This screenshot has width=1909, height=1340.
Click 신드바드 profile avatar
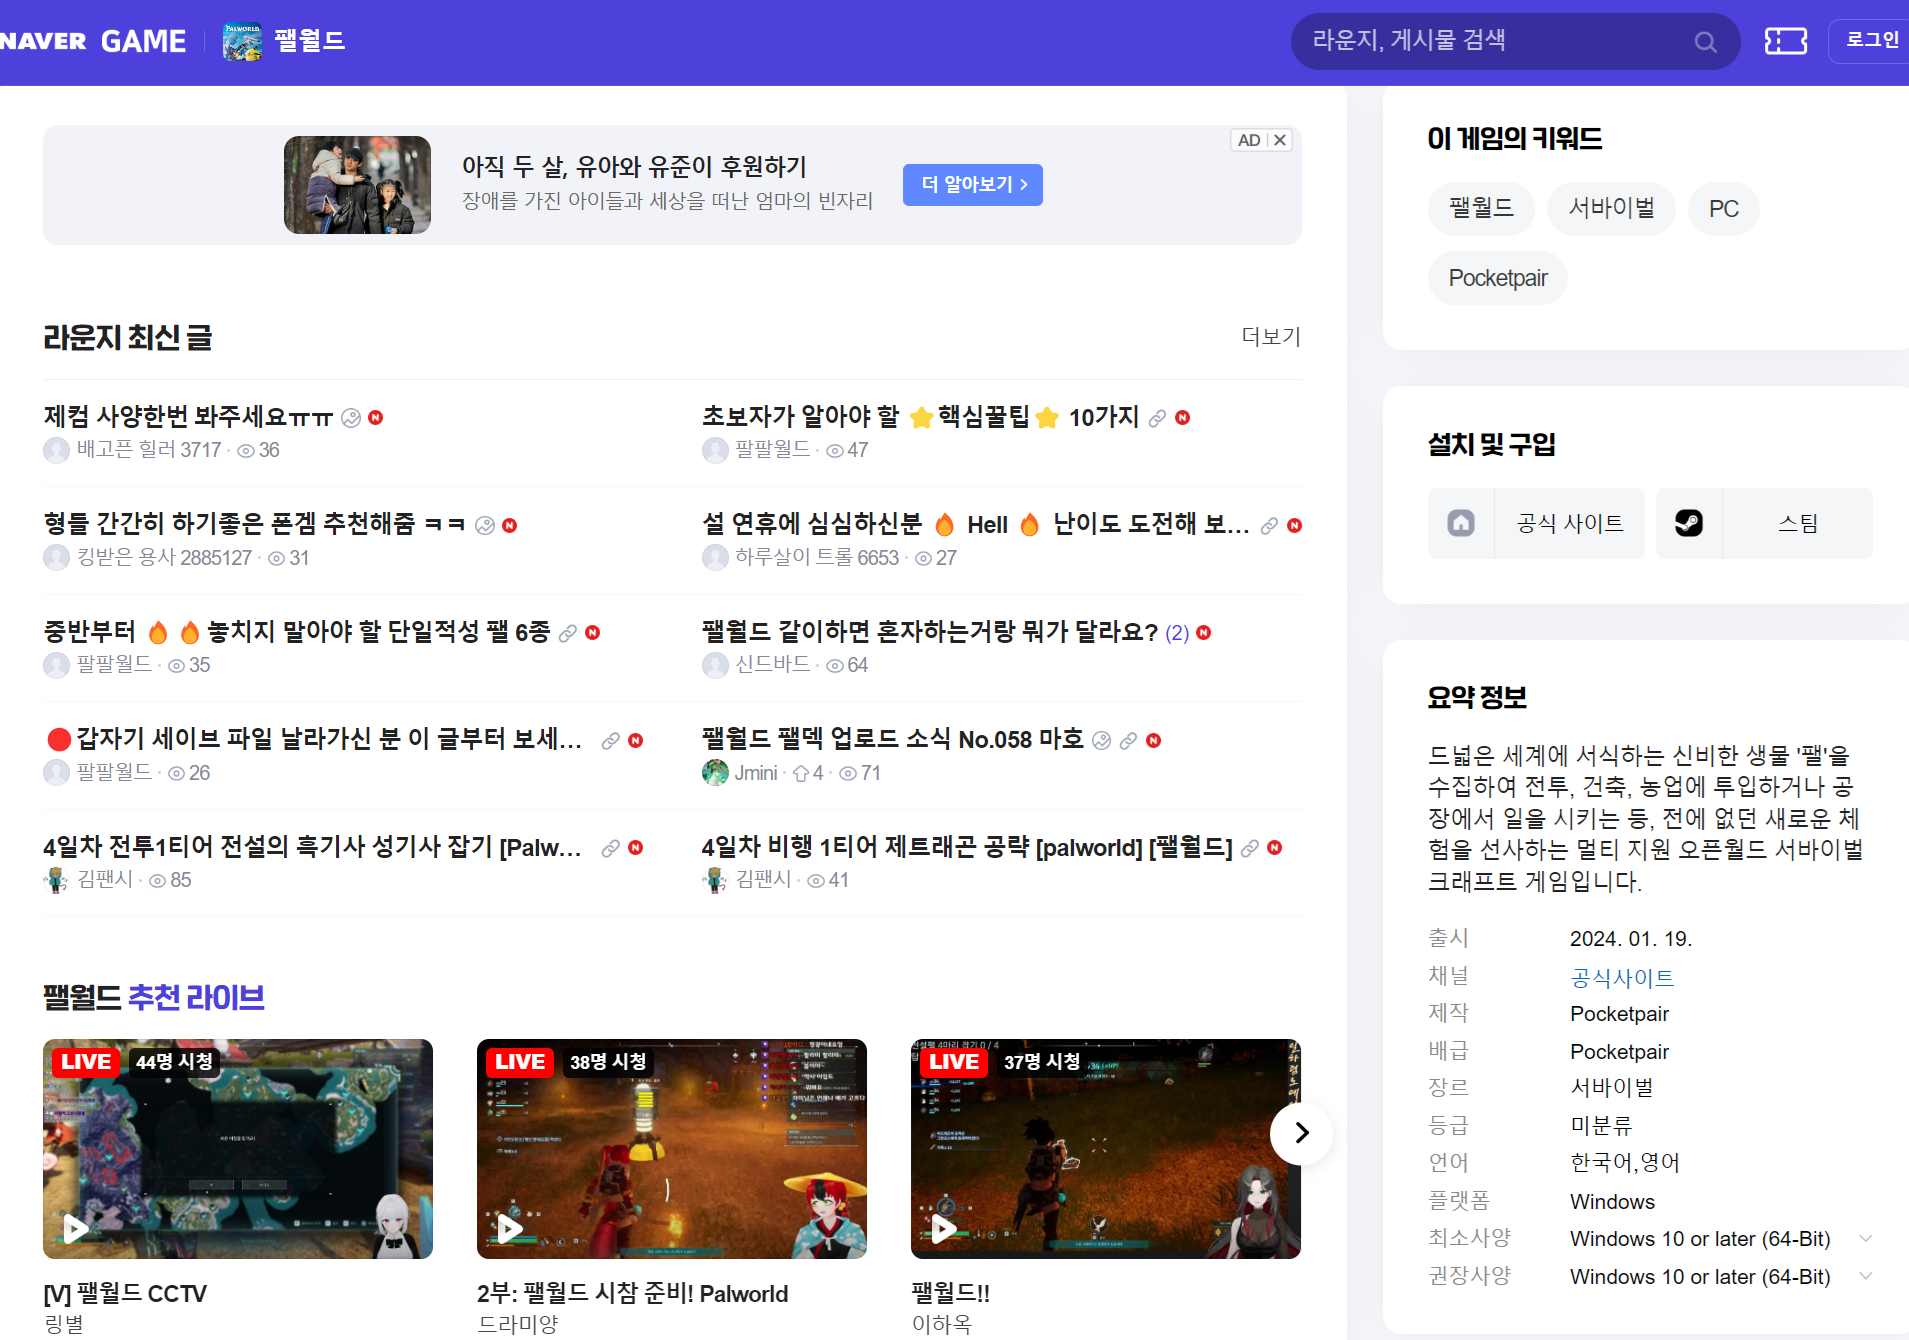tap(715, 665)
